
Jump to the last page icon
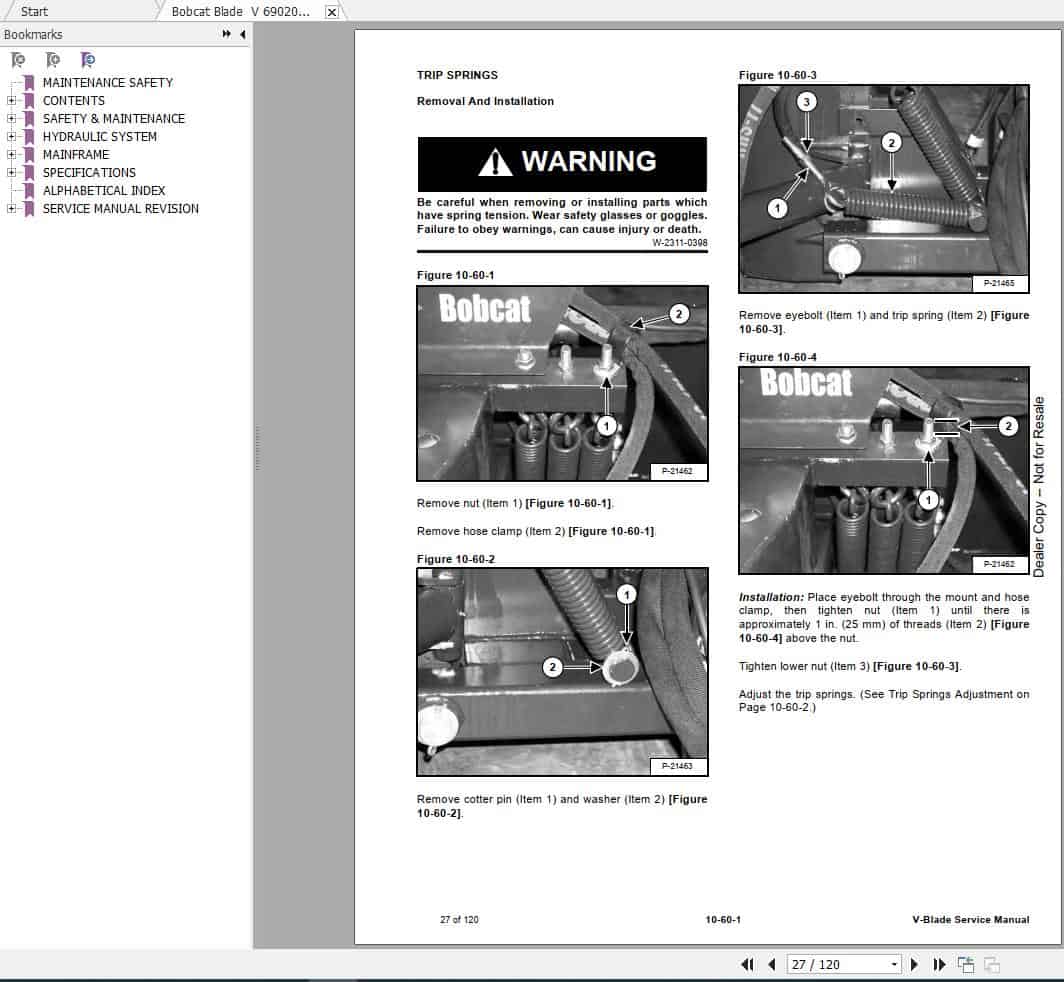coord(939,964)
